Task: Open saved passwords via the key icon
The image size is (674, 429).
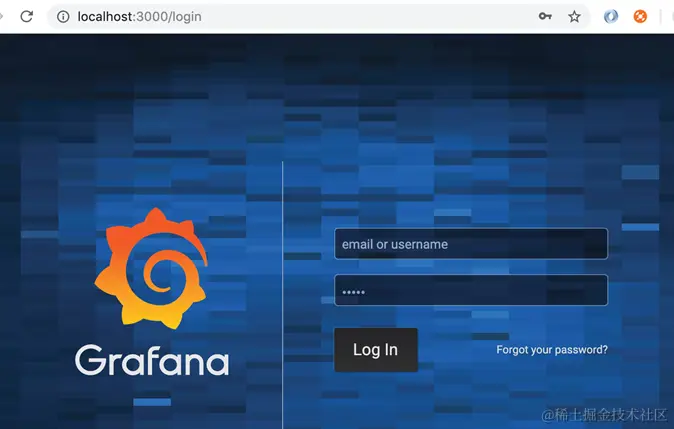Action: click(x=545, y=16)
